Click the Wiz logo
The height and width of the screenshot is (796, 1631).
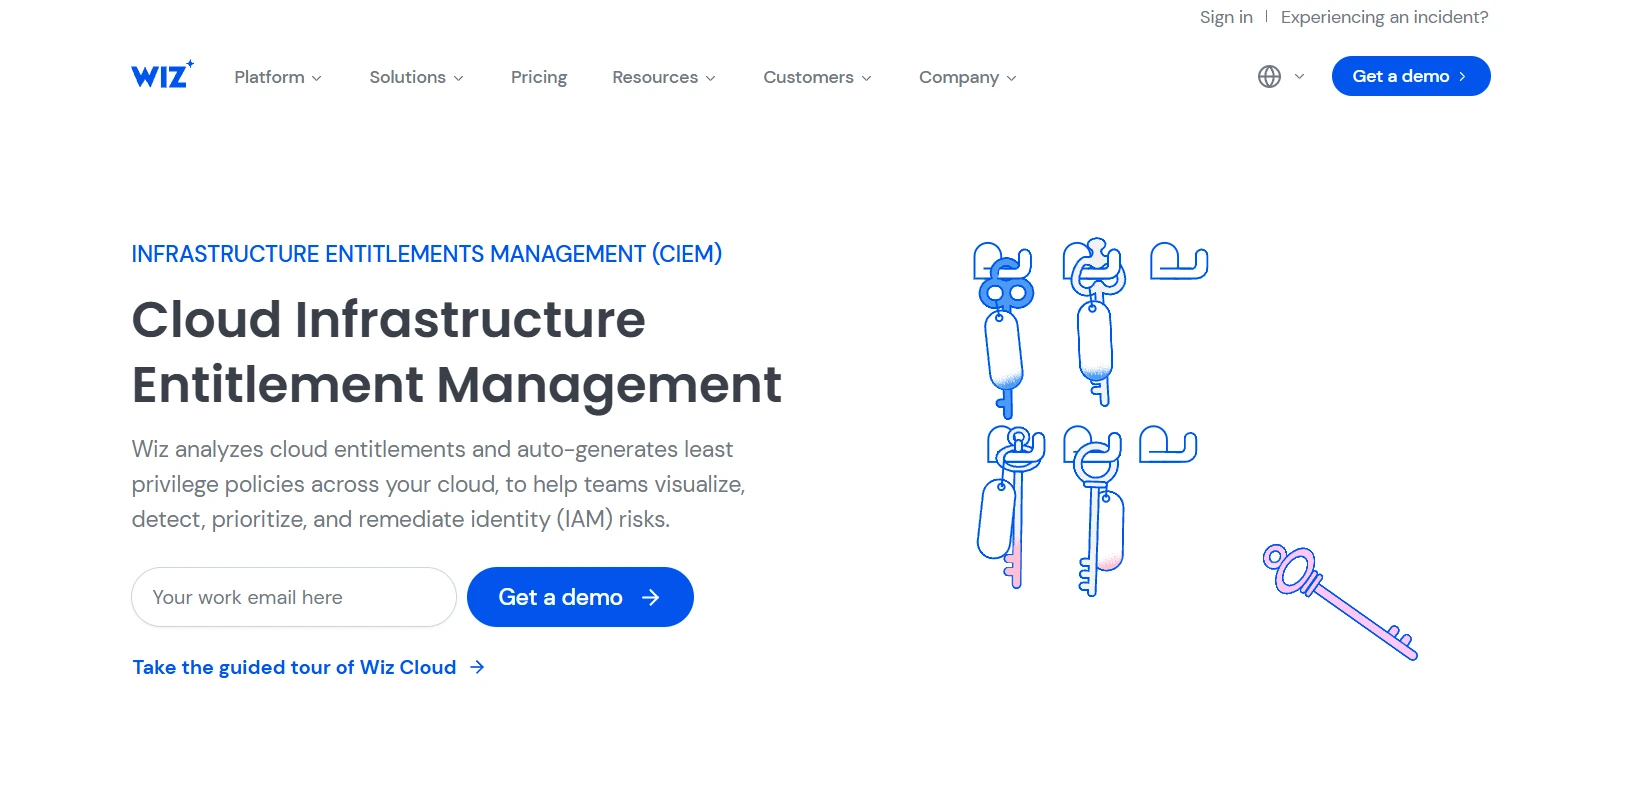[x=162, y=75]
